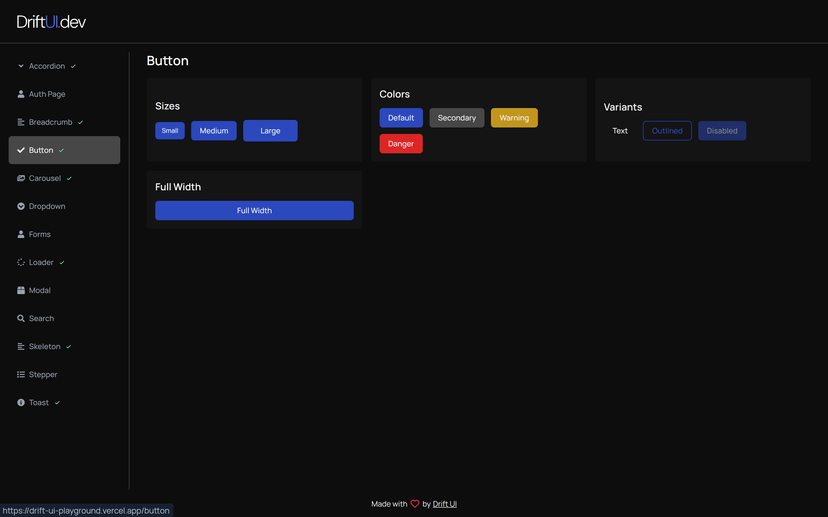The width and height of the screenshot is (828, 517).
Task: Click green check mark next to Accordion
Action: 73,66
